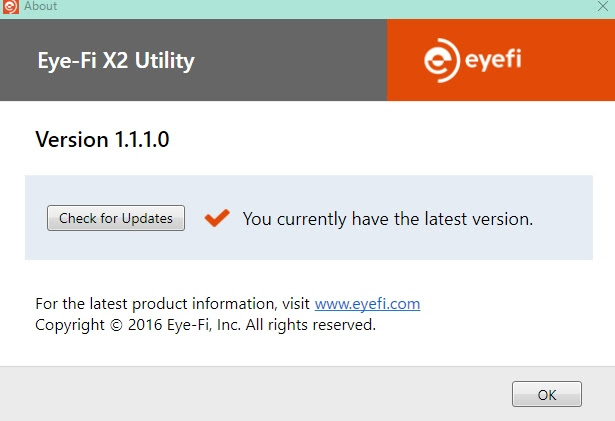Click the eyefi wordmark text

[492, 61]
